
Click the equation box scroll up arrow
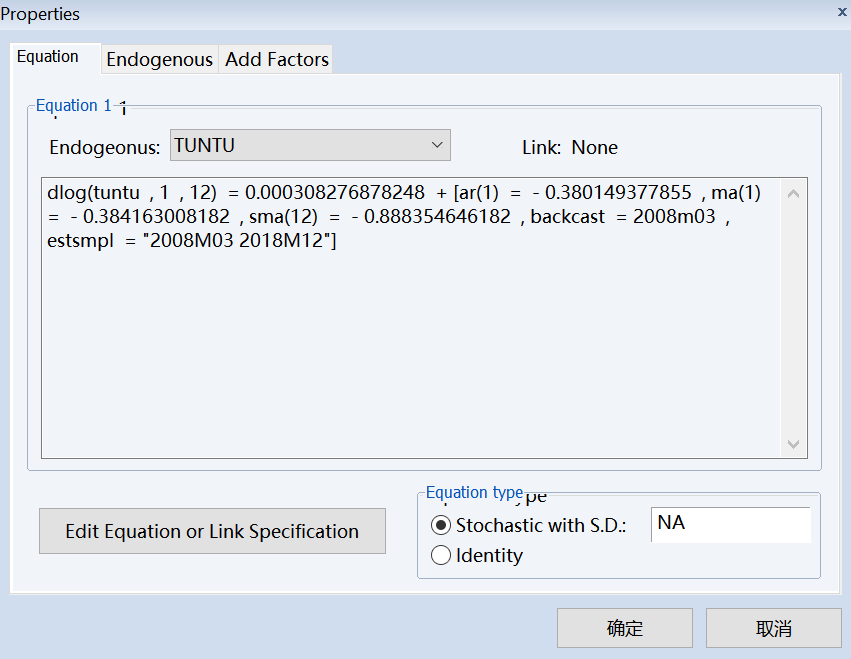coord(794,194)
